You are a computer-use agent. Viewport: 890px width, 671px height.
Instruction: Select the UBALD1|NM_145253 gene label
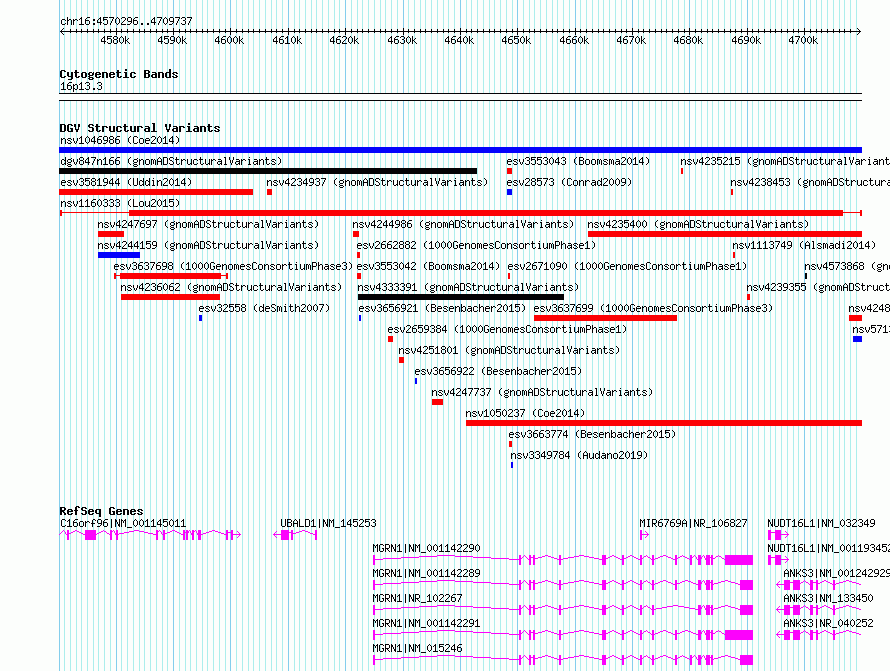(x=328, y=523)
